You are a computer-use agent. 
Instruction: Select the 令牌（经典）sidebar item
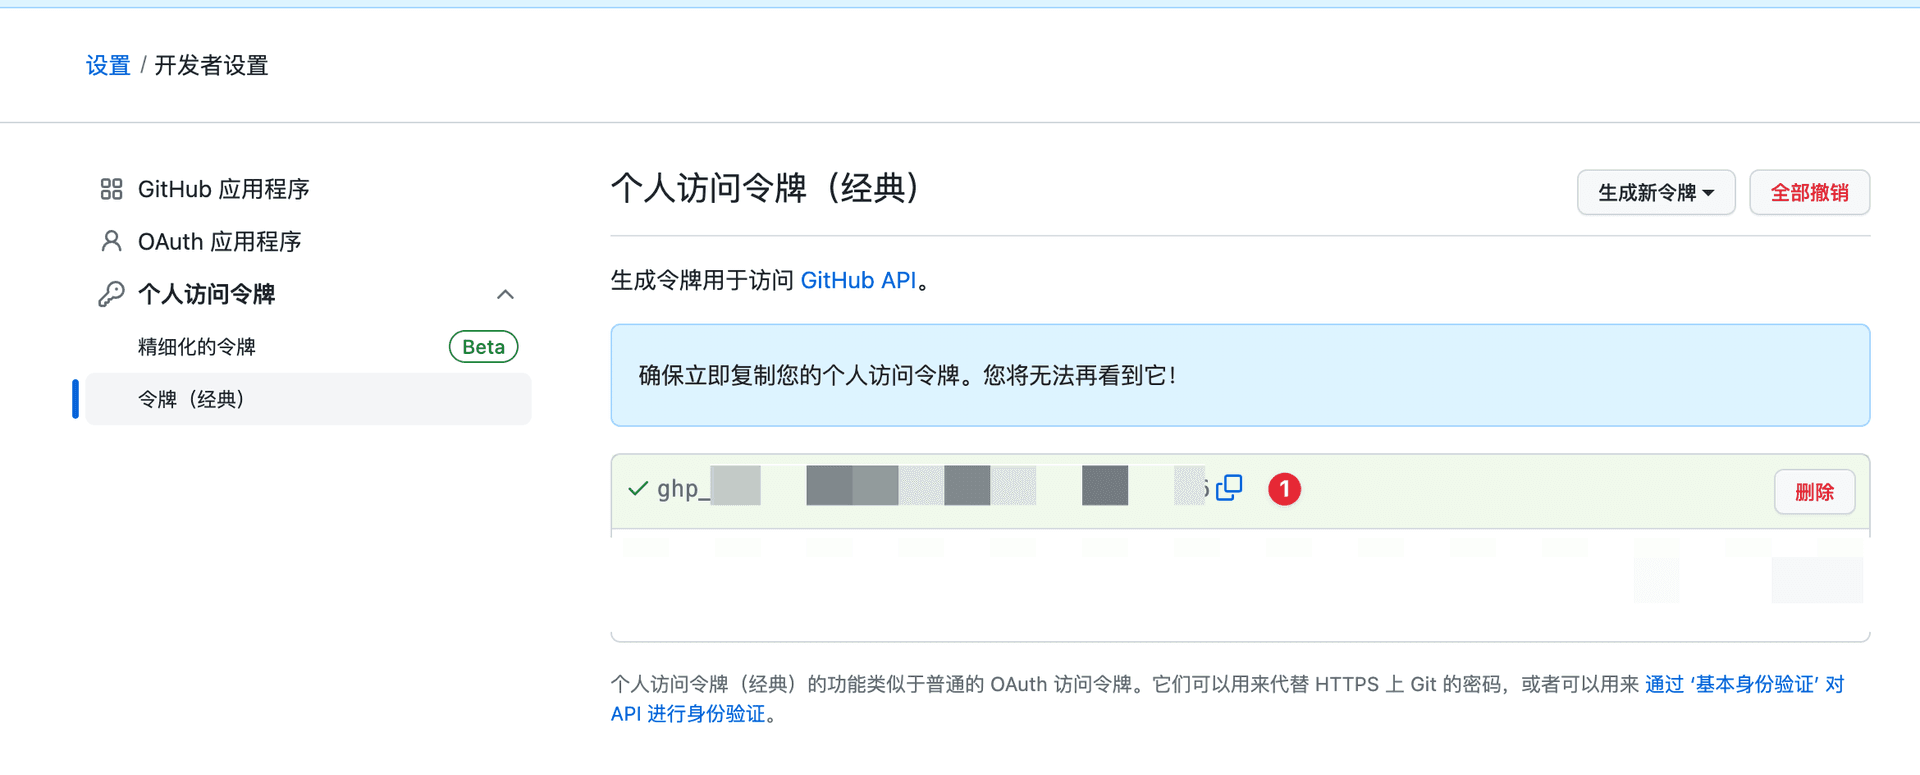[191, 399]
